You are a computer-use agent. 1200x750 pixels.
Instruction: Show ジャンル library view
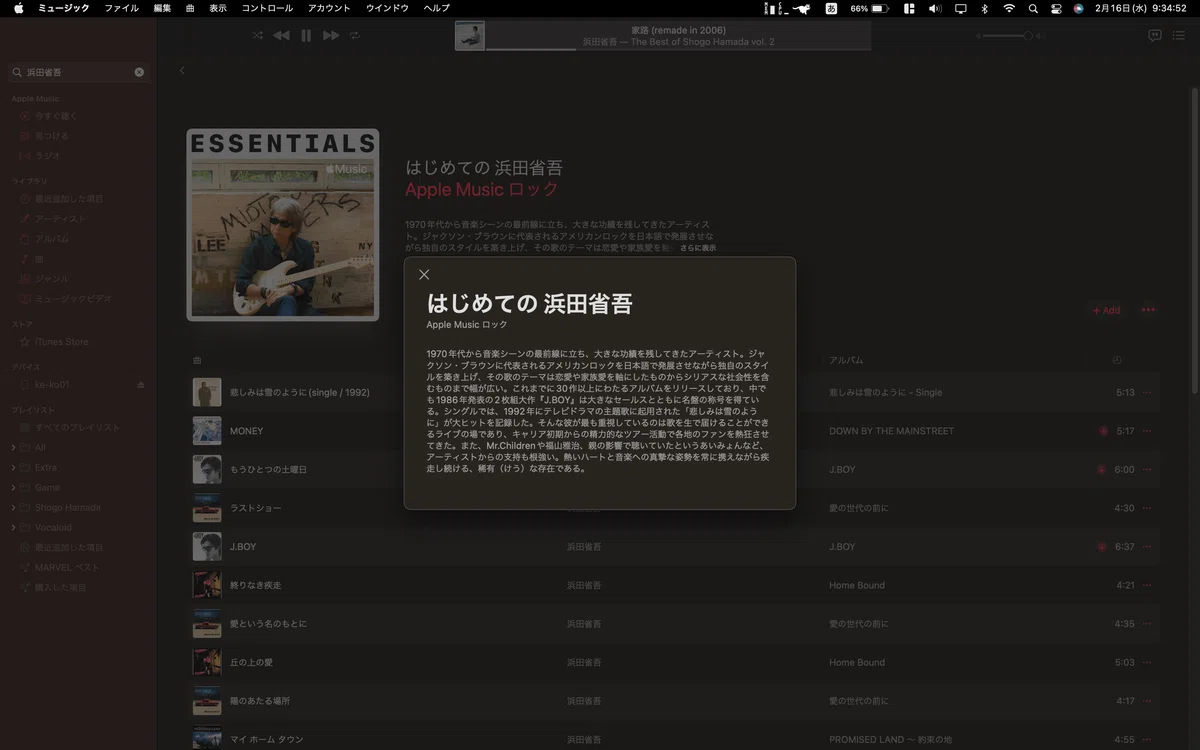click(x=52, y=279)
